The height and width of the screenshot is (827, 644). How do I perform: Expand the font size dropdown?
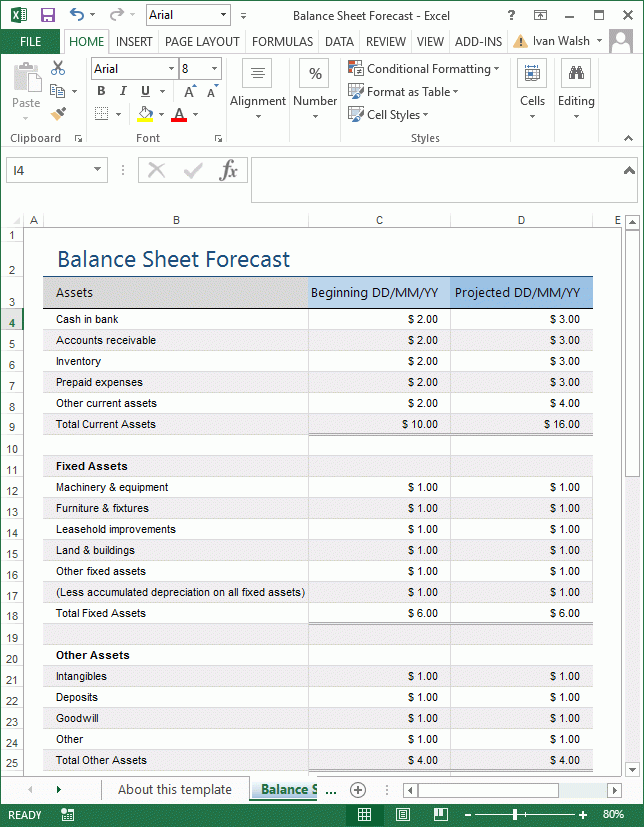[214, 69]
